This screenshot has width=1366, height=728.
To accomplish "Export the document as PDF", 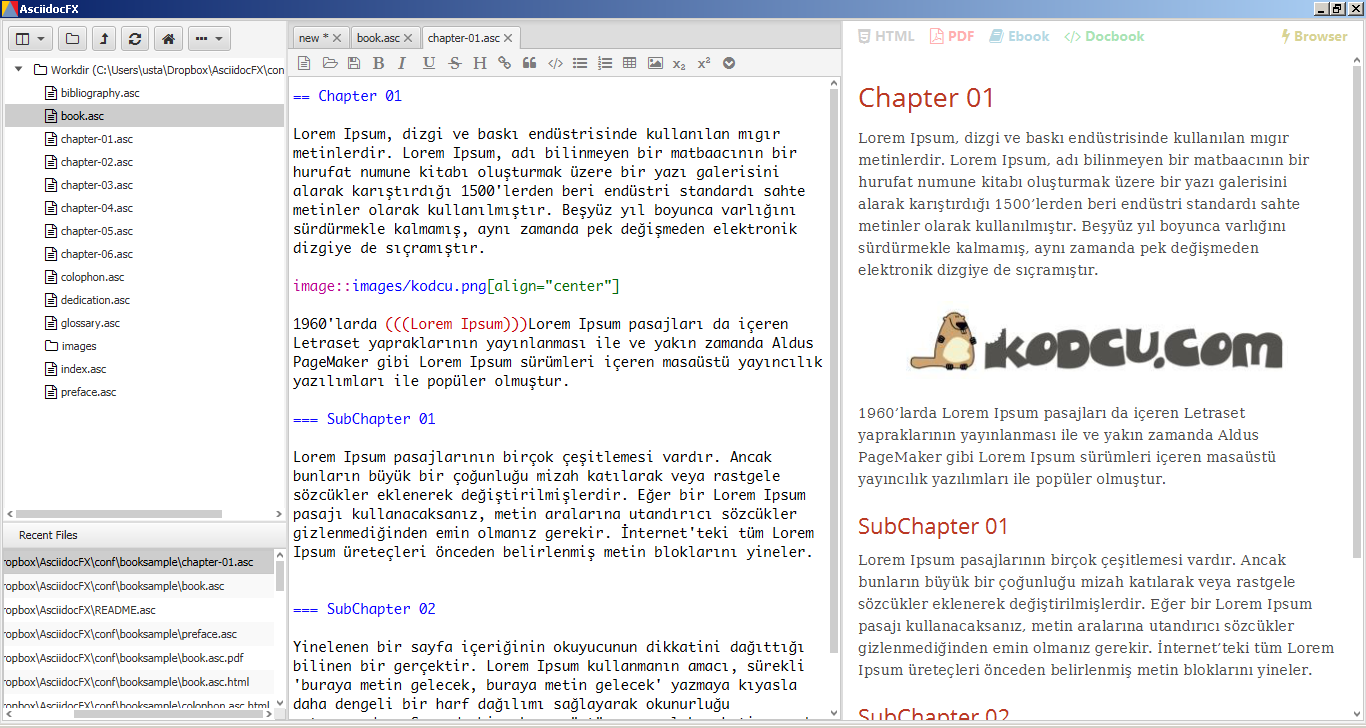I will (952, 36).
